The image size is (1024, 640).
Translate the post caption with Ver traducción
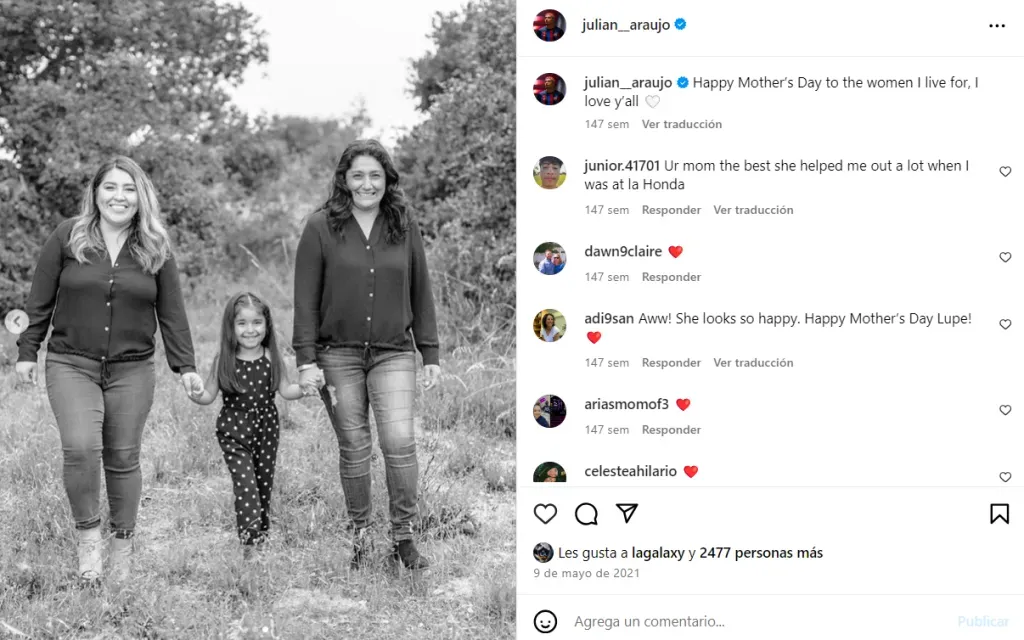(682, 124)
